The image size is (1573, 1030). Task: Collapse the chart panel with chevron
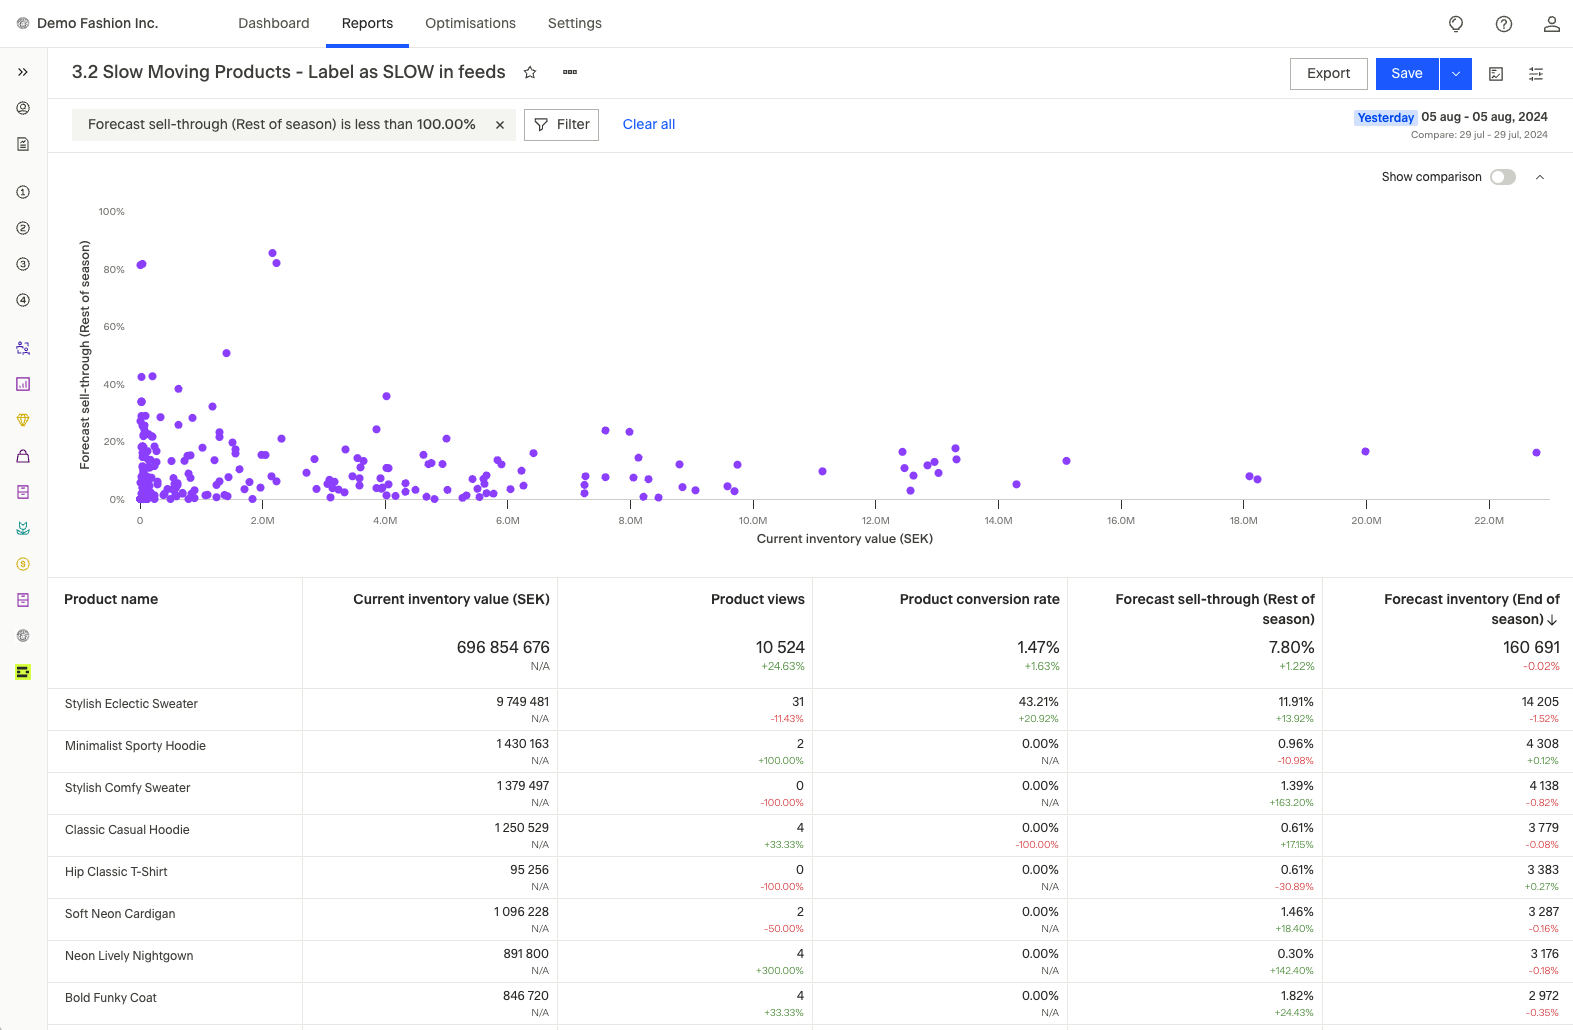[x=1540, y=177]
